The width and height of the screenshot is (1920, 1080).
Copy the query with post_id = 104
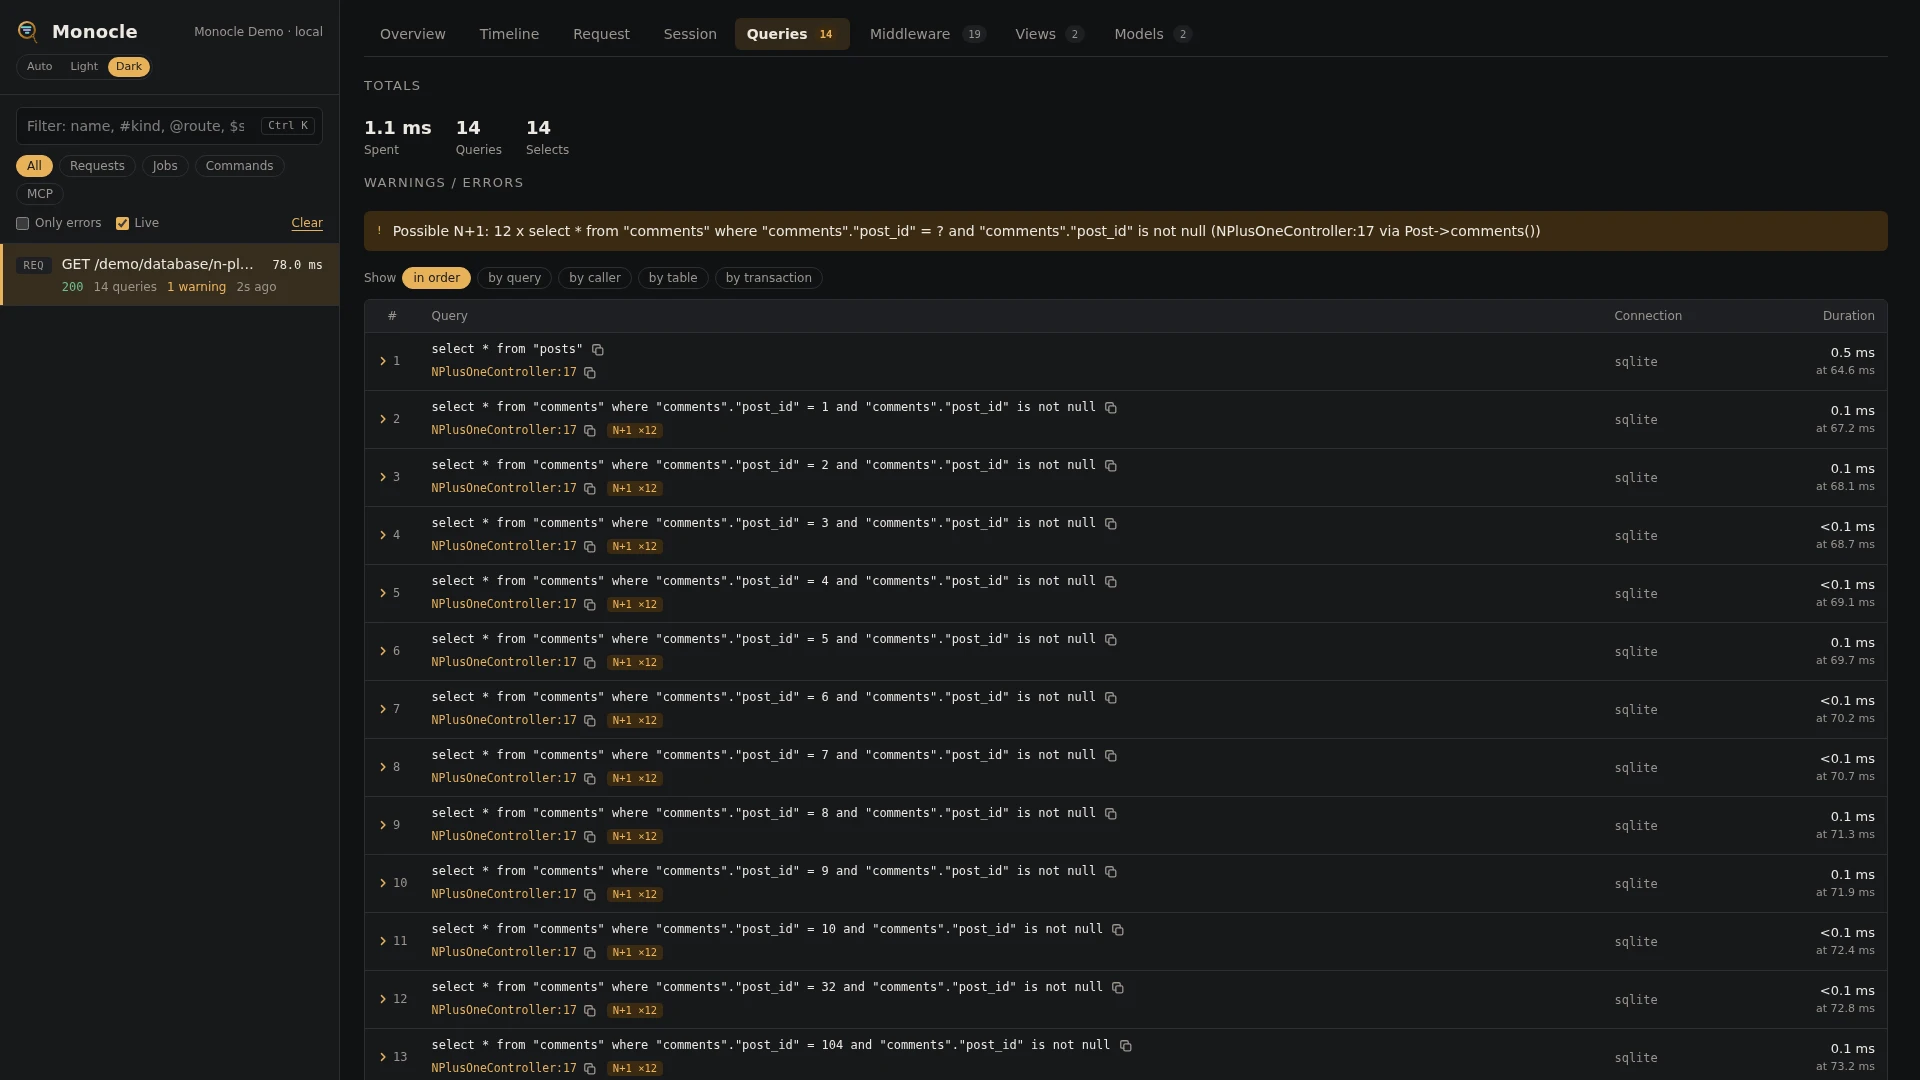[1126, 1046]
